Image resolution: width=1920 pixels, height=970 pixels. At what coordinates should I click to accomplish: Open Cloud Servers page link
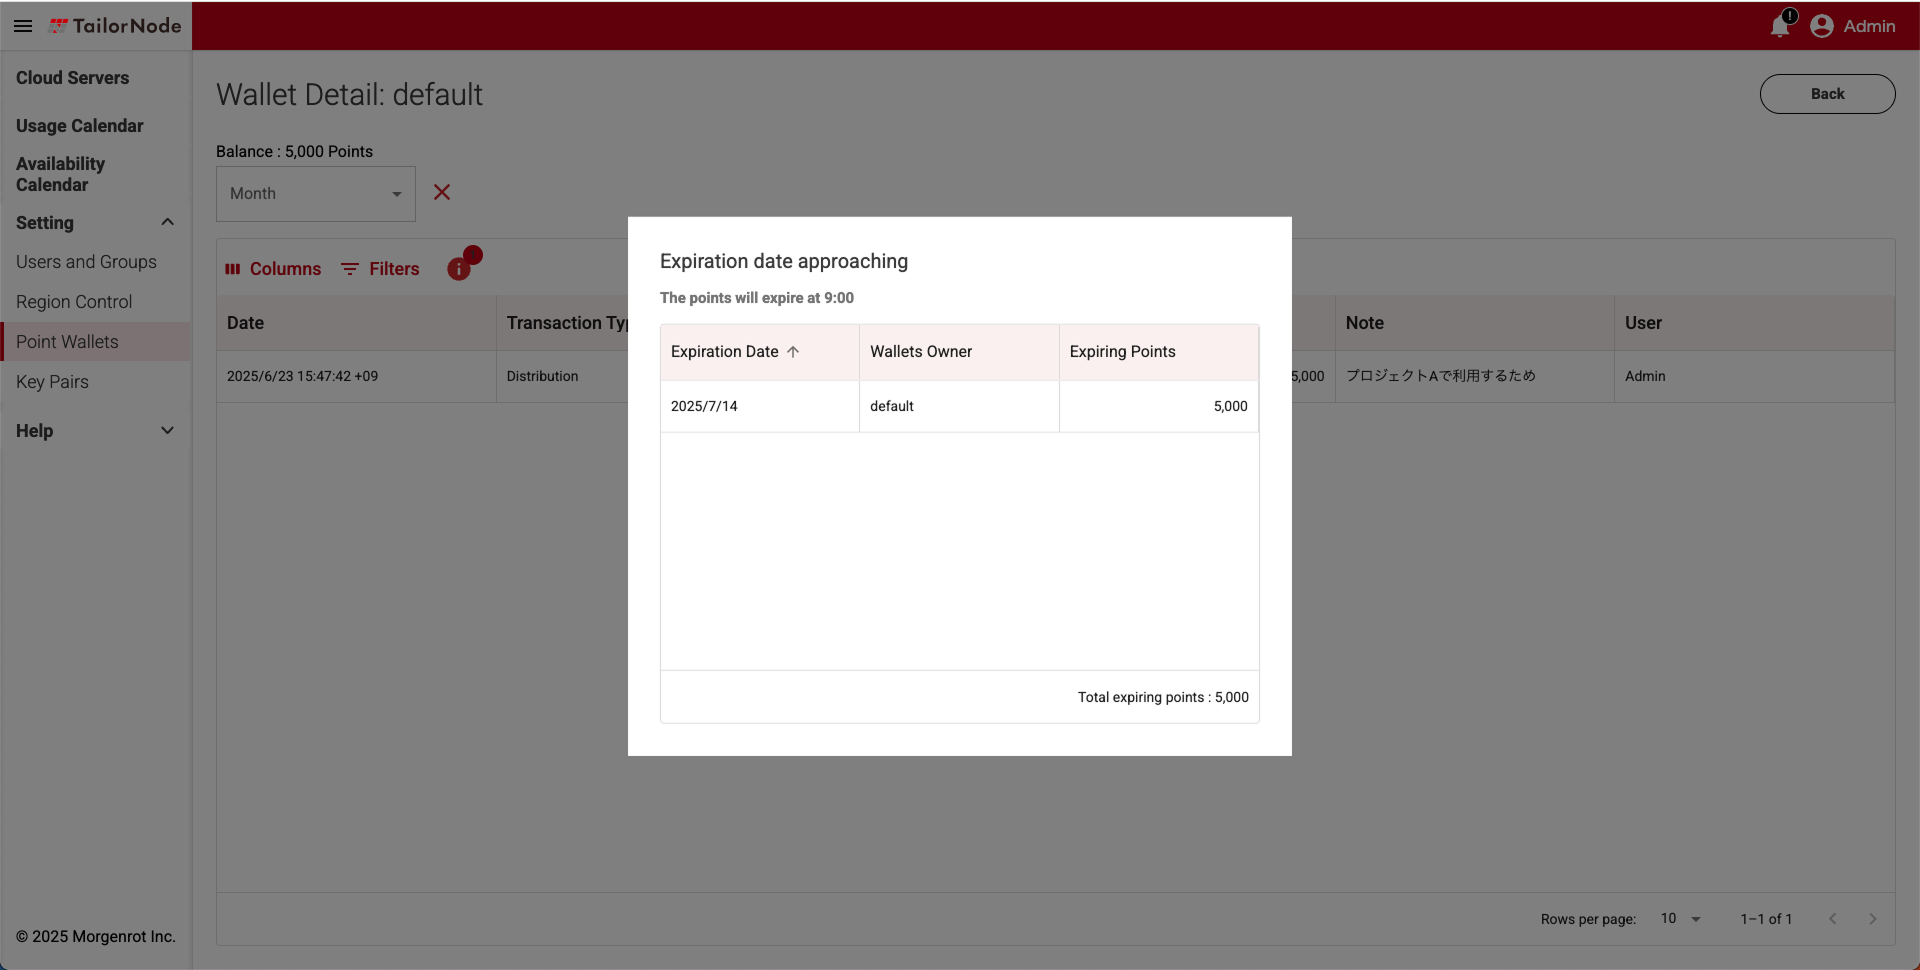pos(72,78)
